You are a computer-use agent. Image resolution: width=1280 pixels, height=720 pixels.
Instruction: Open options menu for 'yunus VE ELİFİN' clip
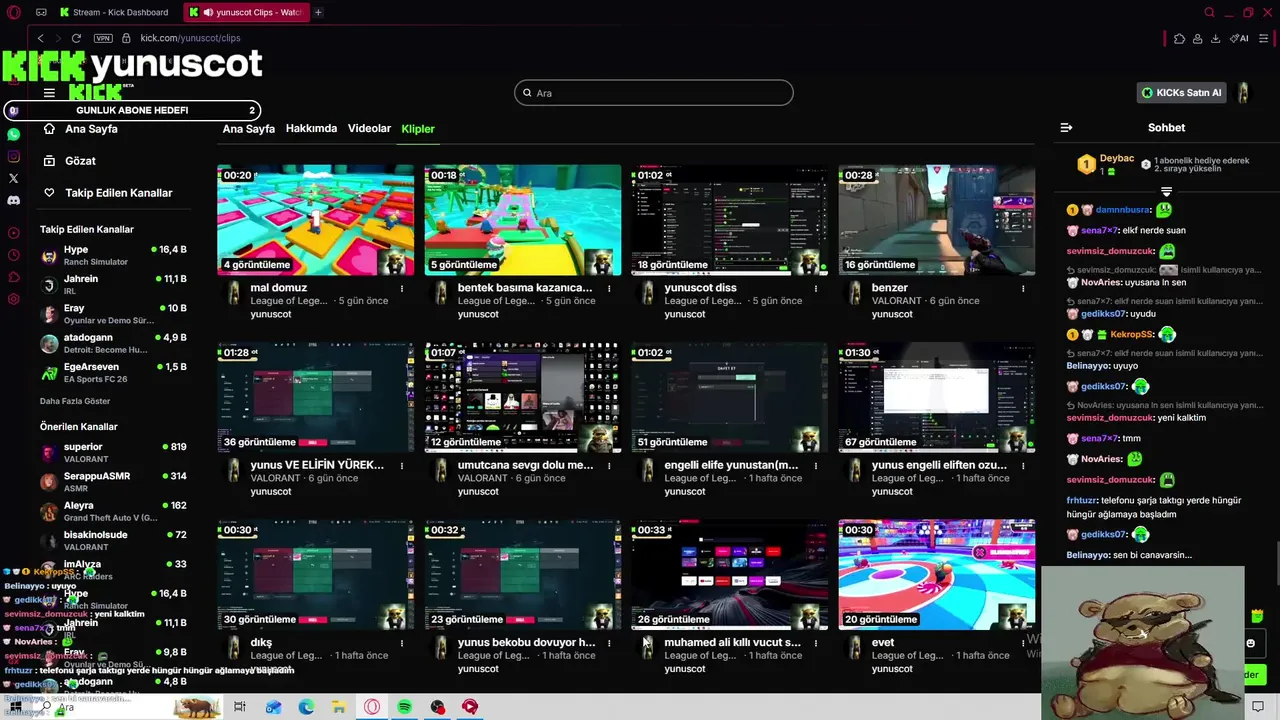402,465
